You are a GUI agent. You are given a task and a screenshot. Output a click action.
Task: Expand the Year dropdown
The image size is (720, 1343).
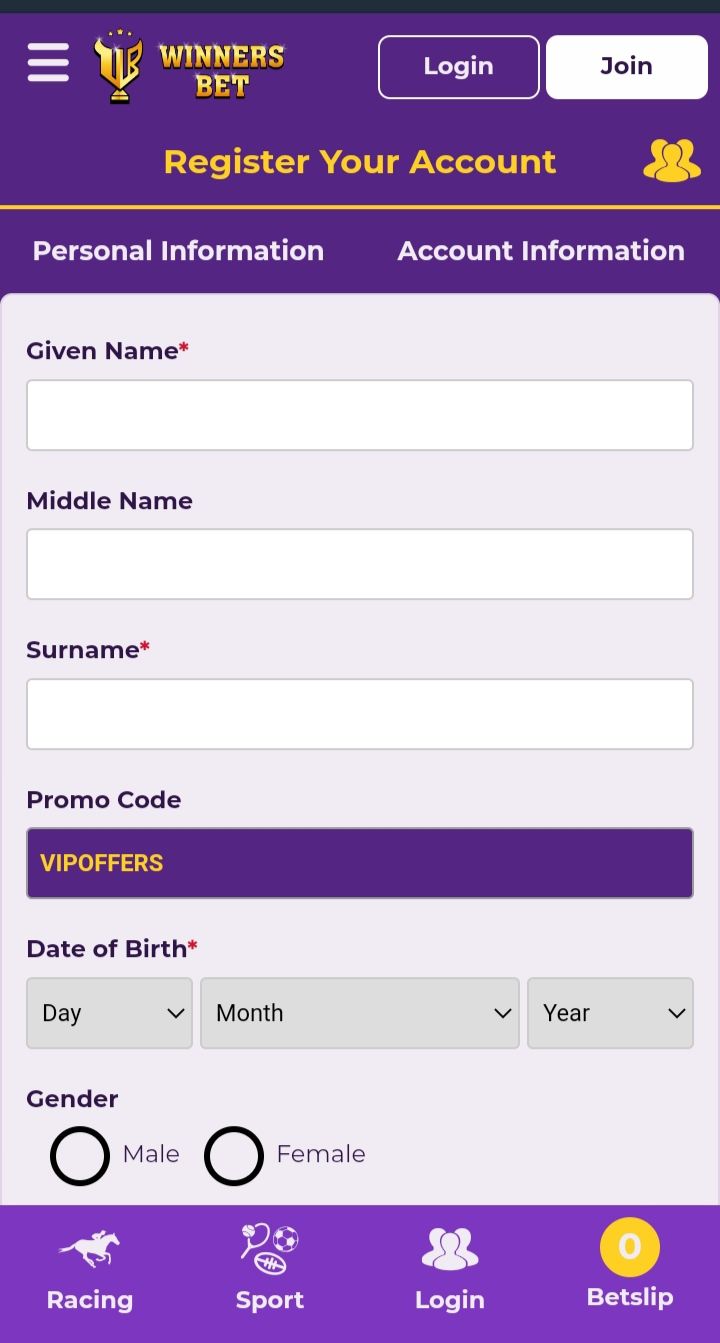click(610, 1013)
